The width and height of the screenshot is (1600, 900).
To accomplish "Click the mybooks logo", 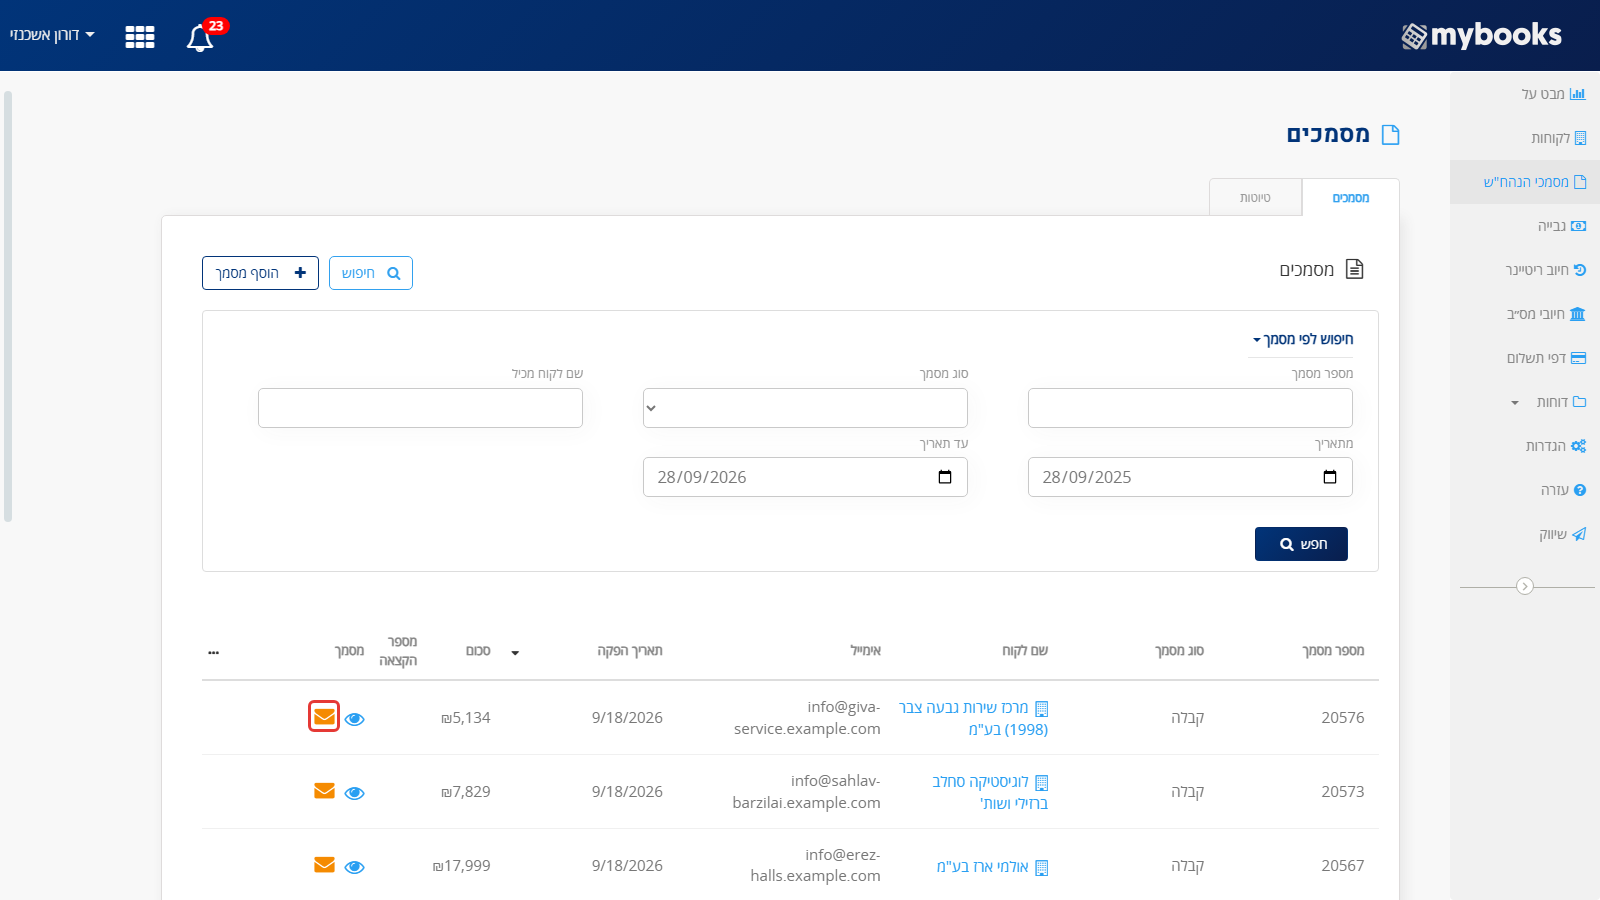I will coord(1481,36).
